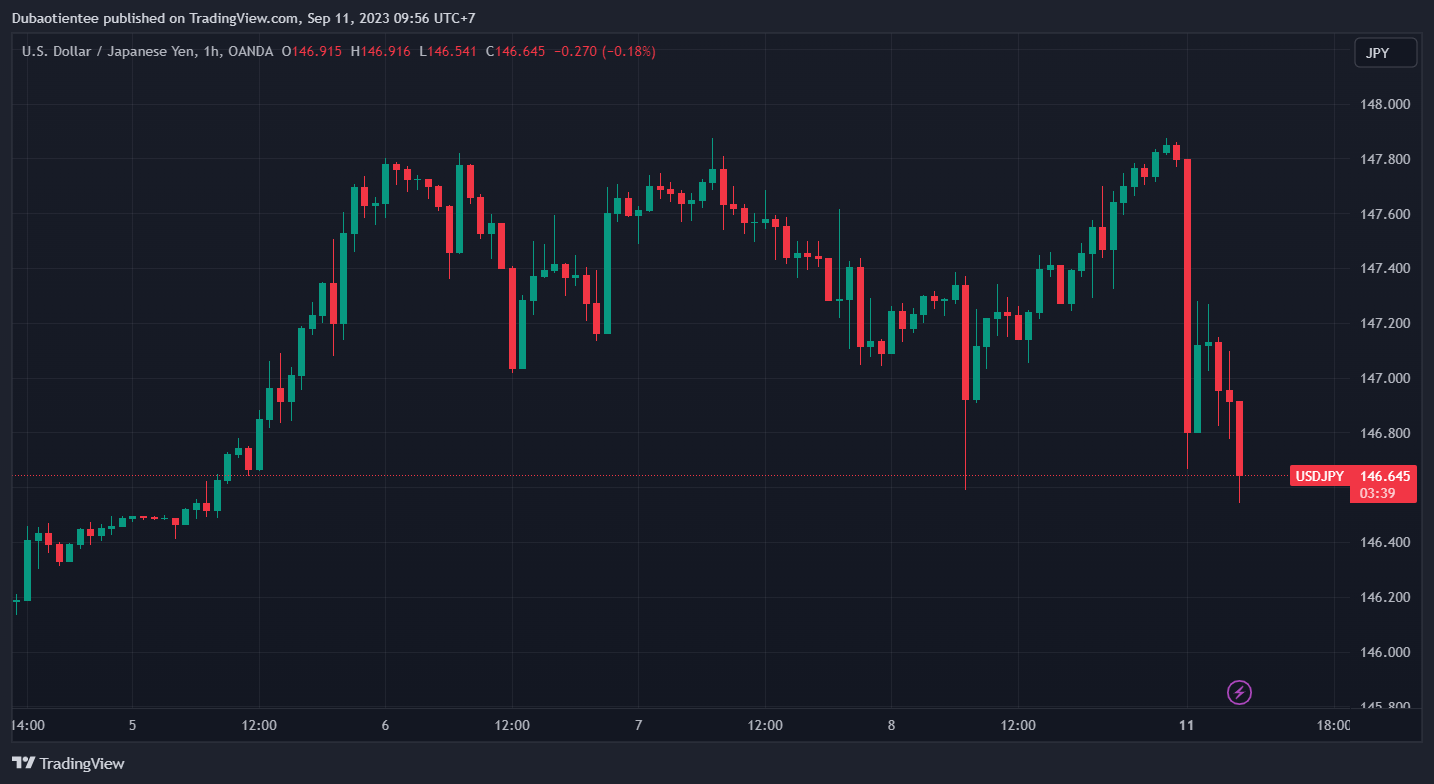Select the open value O146.915
Screen dimensions: 1434x784
pyautogui.click(x=315, y=51)
